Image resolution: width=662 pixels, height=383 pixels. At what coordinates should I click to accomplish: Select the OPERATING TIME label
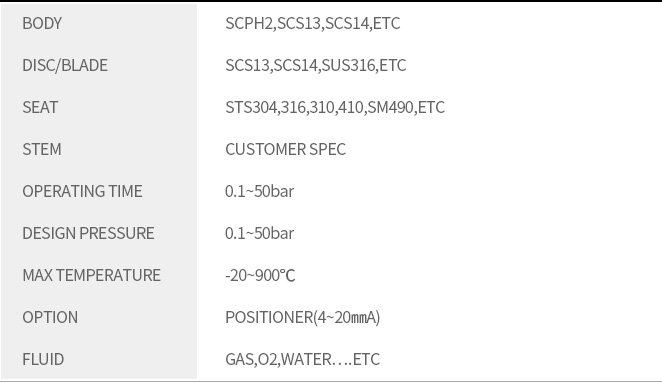pyautogui.click(x=82, y=191)
